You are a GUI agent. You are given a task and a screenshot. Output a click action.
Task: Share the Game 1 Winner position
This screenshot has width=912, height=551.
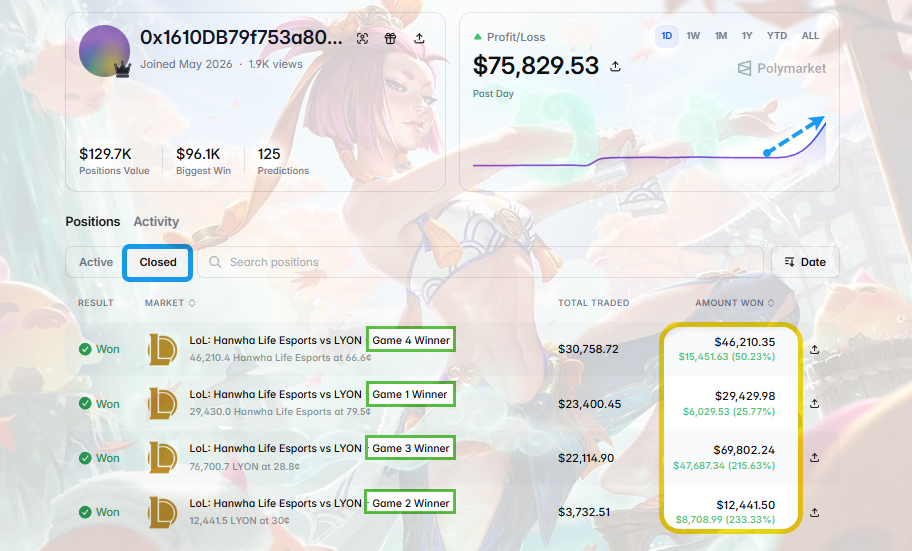click(x=814, y=403)
